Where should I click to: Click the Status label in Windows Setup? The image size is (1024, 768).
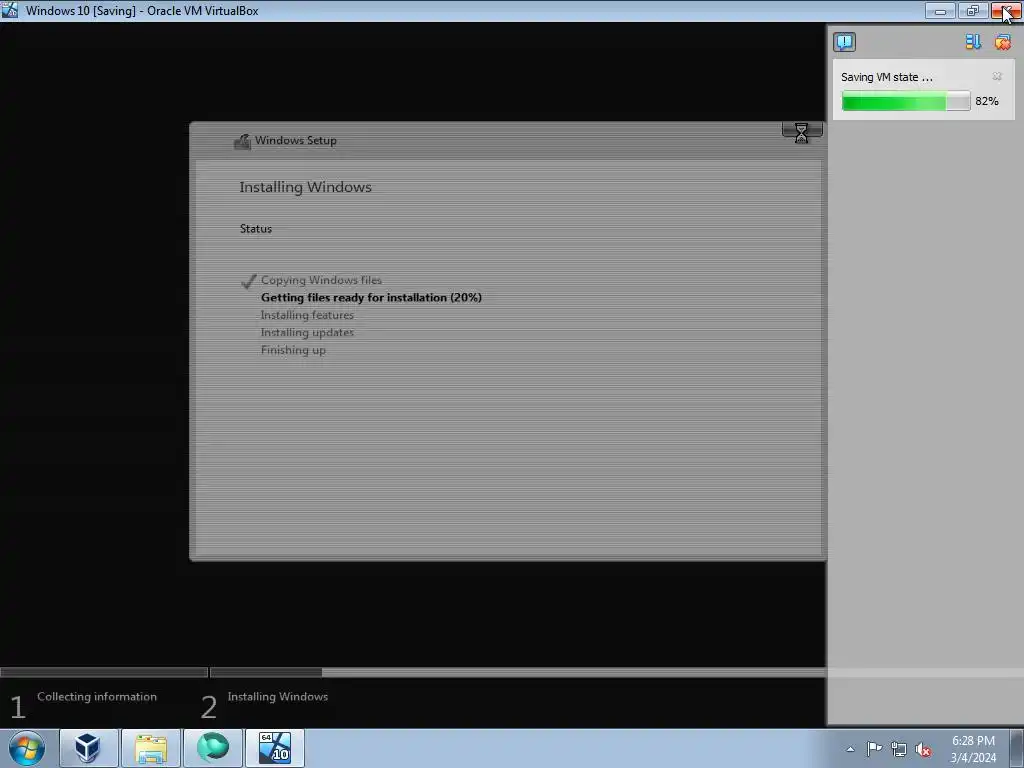coord(255,229)
